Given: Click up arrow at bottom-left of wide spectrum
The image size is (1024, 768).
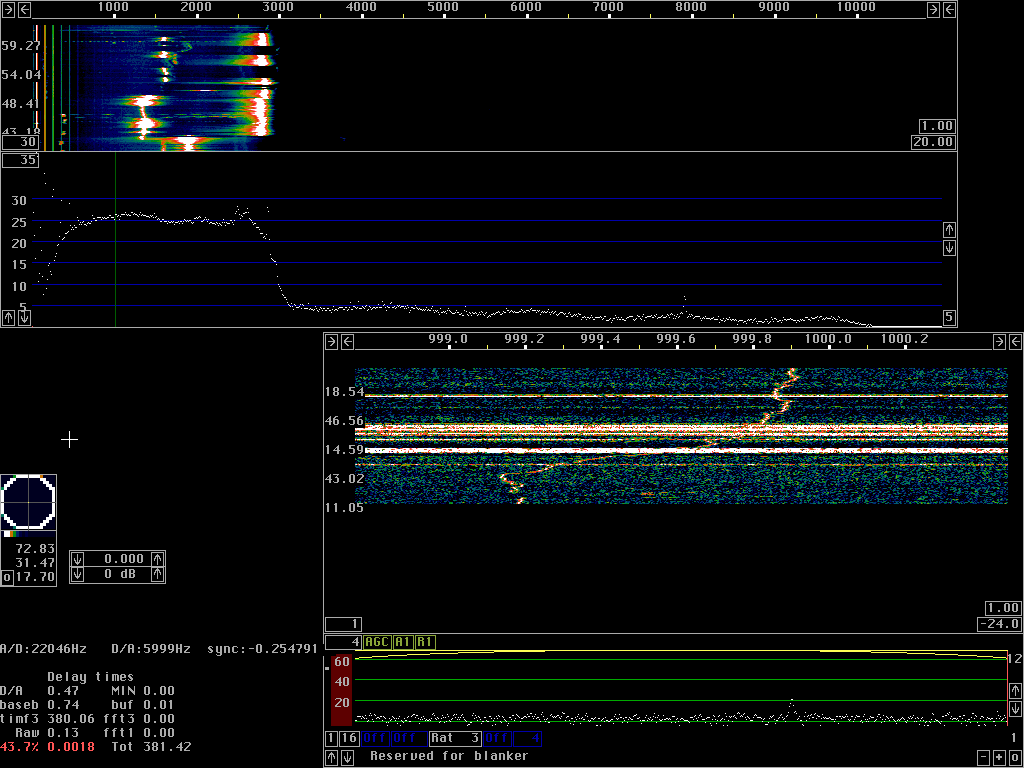Looking at the screenshot, I should click(8, 318).
